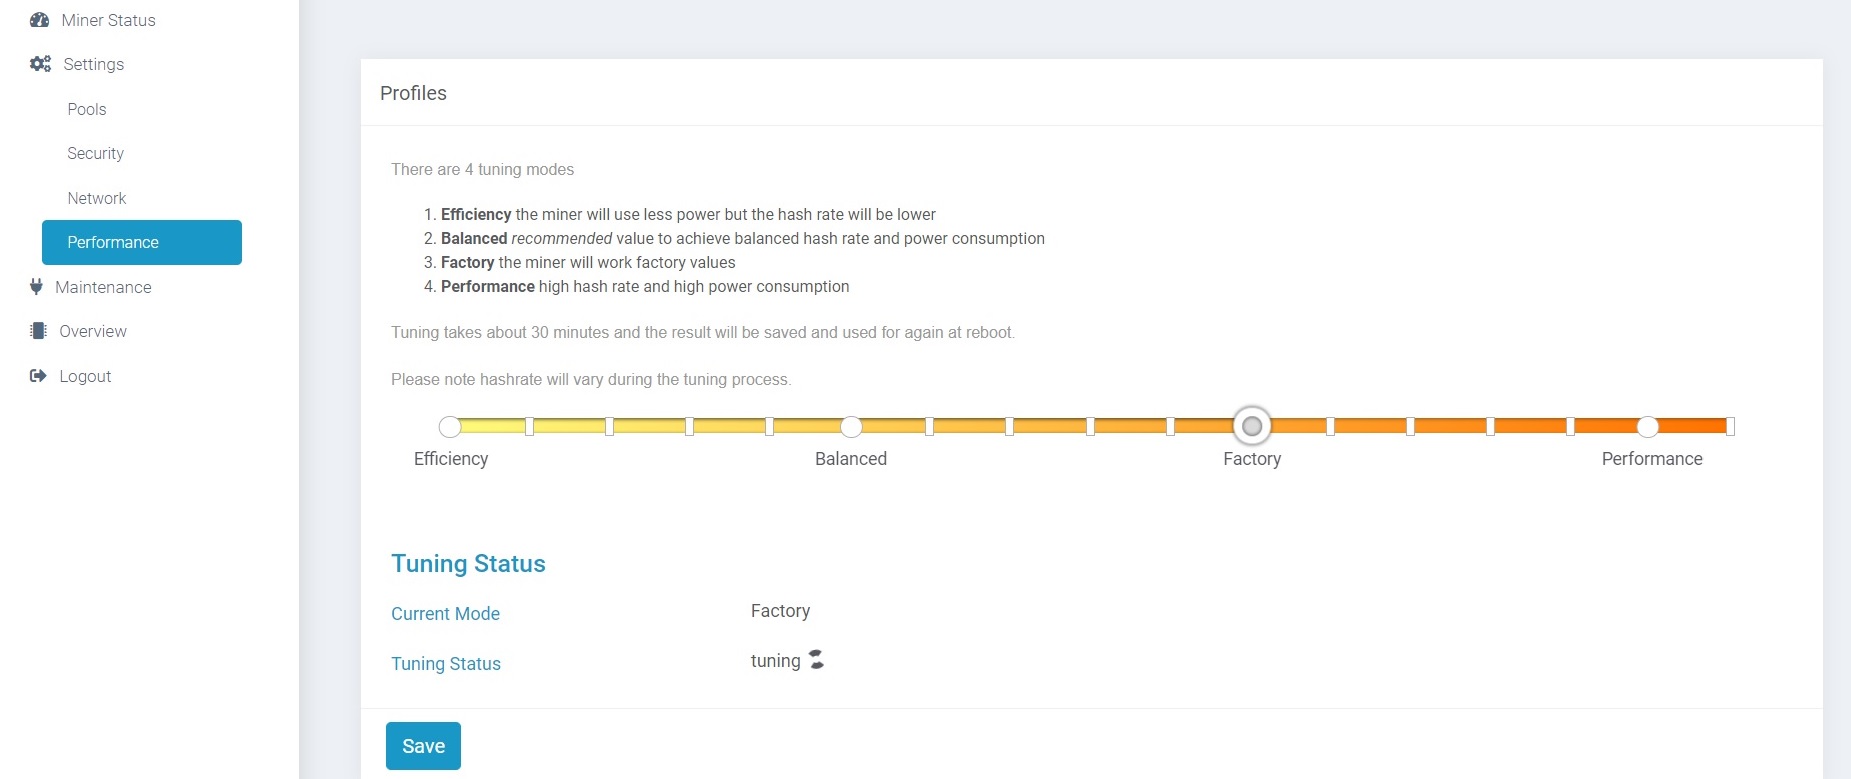Select the Efficiency slider handle
This screenshot has height=779, width=1851.
click(450, 427)
